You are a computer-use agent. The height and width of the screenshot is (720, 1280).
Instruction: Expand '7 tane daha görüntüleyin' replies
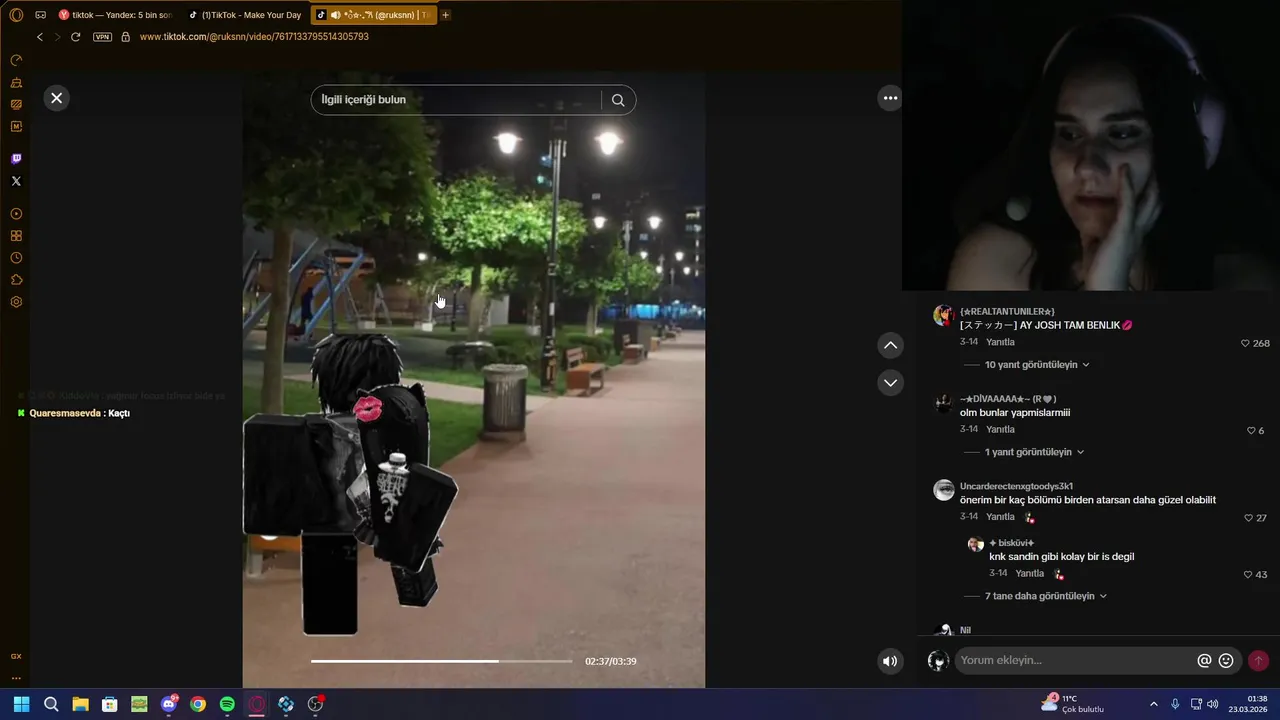(1046, 596)
